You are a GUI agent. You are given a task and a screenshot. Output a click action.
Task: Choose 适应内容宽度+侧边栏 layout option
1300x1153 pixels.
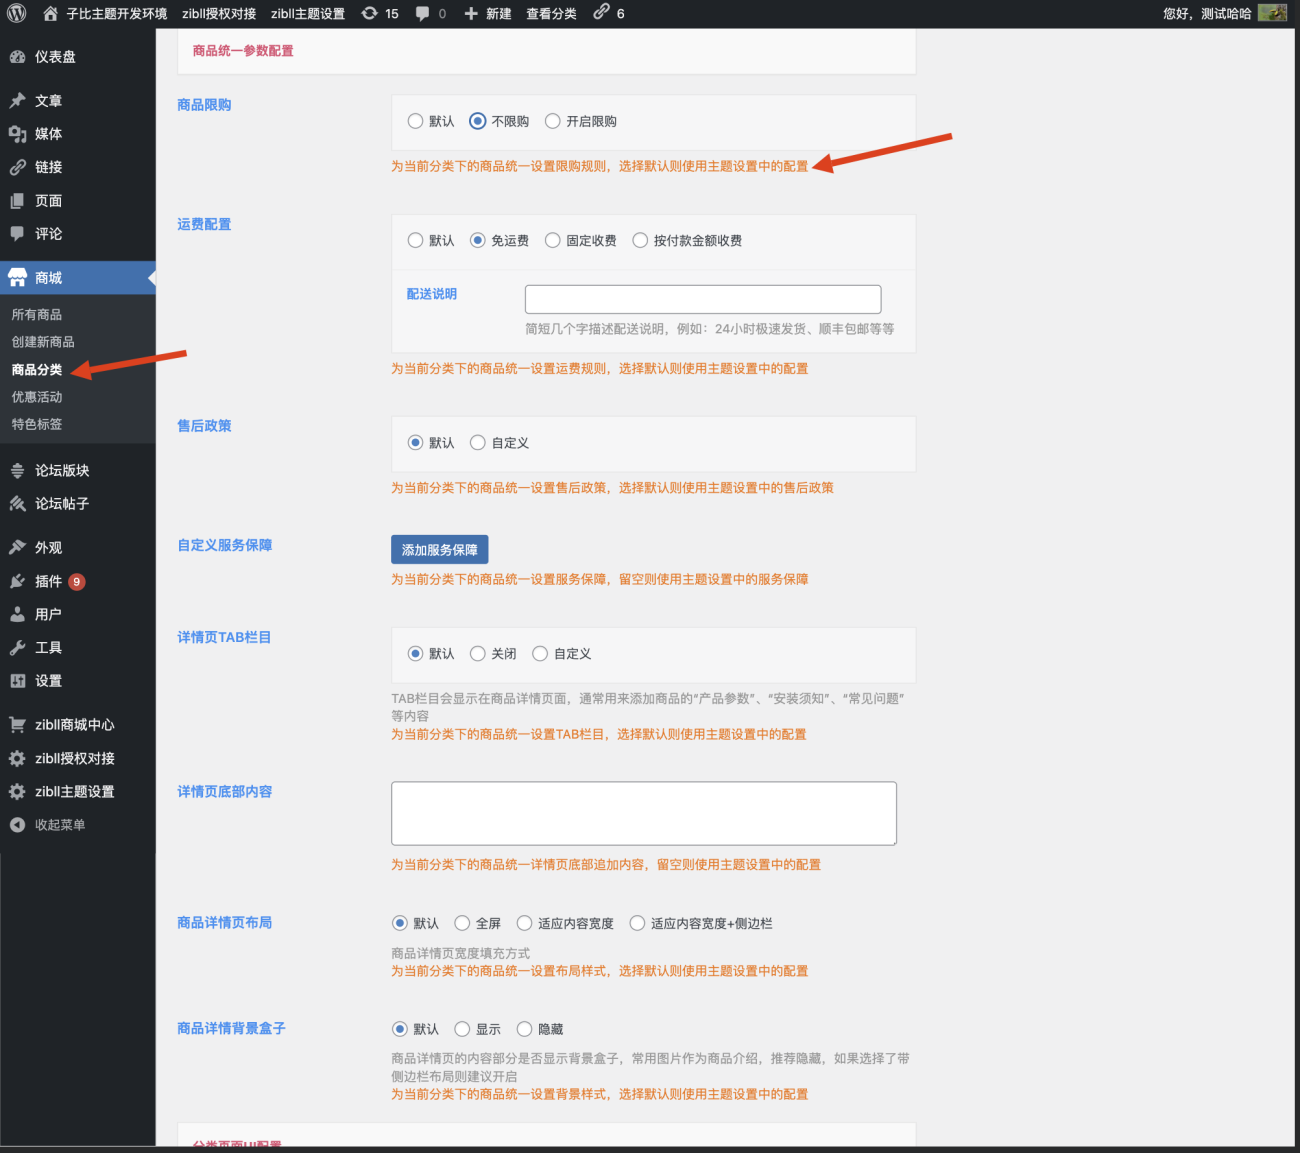pyautogui.click(x=637, y=923)
